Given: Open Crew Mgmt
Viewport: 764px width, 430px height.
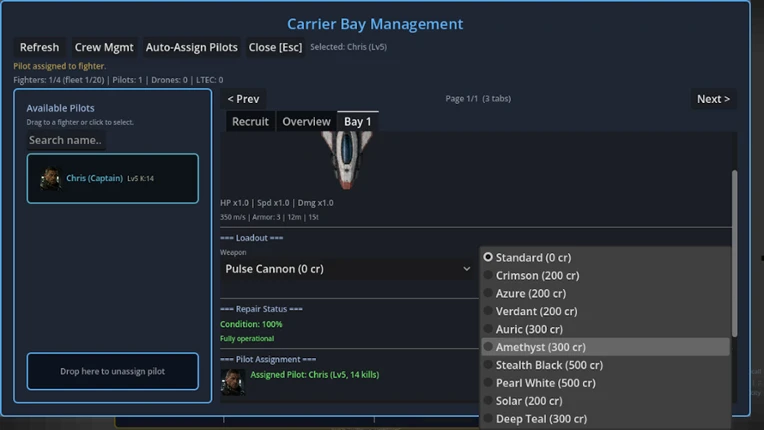Looking at the screenshot, I should (x=104, y=47).
